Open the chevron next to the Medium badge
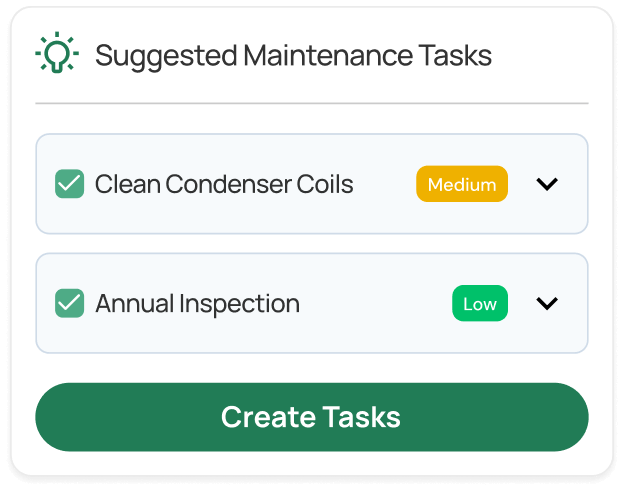624x491 pixels. point(546,184)
